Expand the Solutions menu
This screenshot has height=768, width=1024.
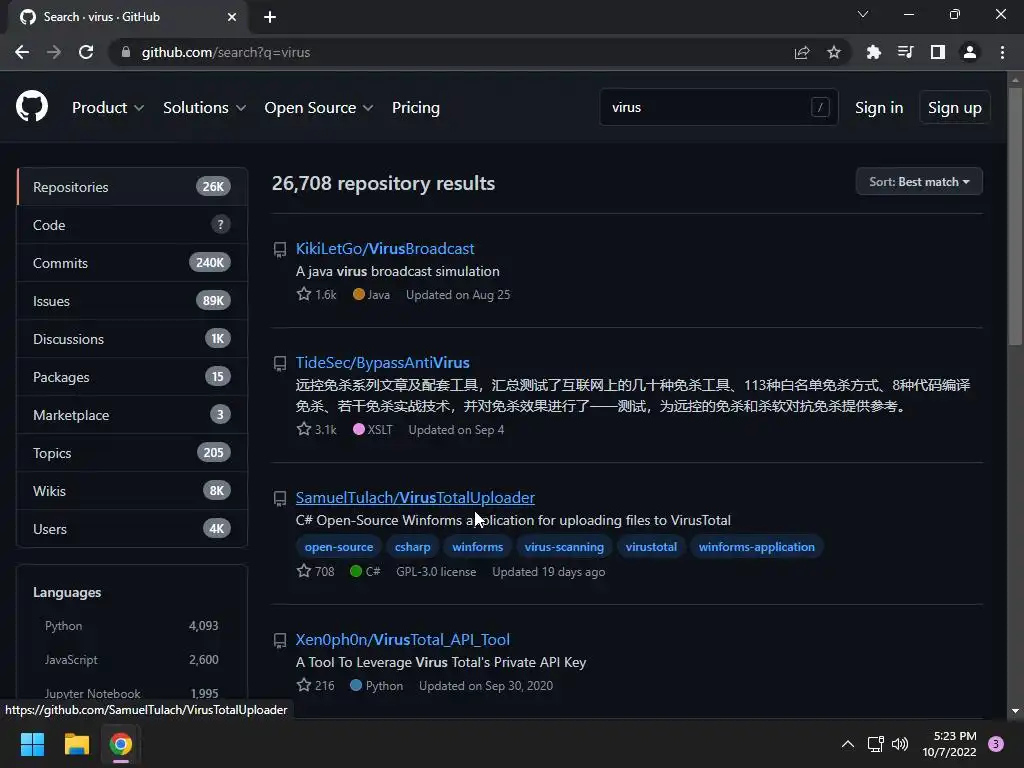(x=204, y=108)
